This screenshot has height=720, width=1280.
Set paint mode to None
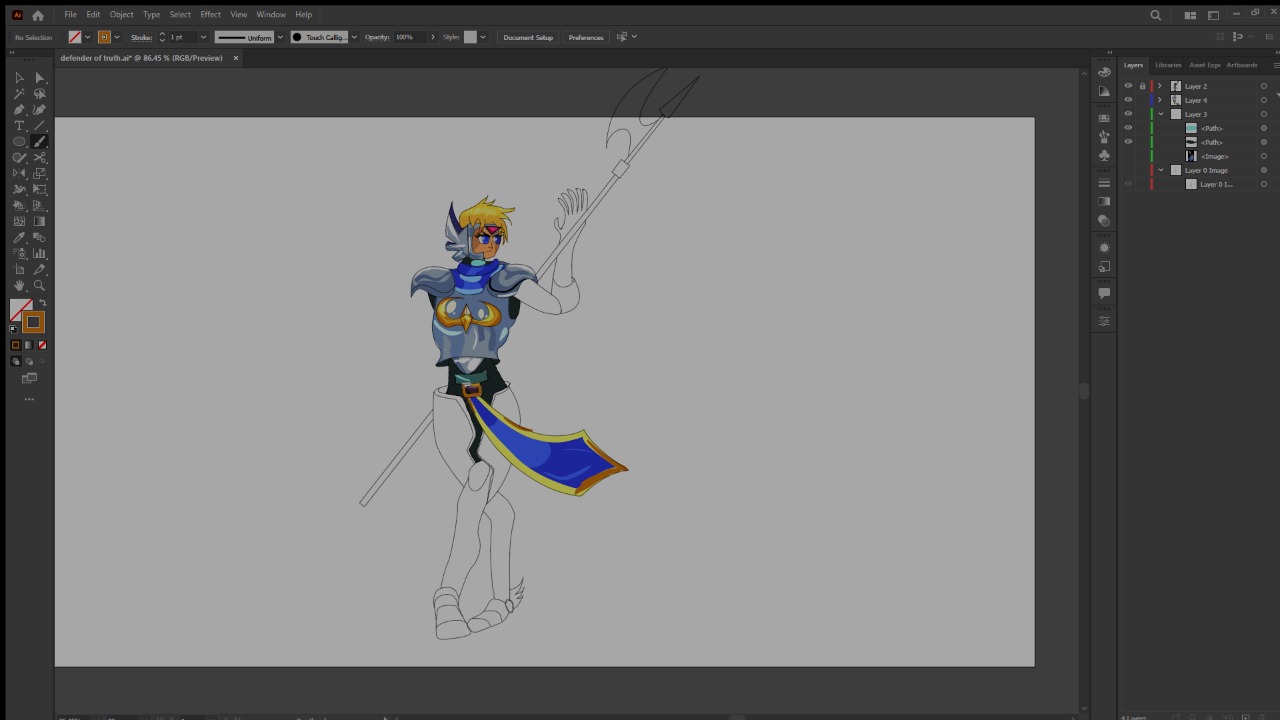pos(42,345)
